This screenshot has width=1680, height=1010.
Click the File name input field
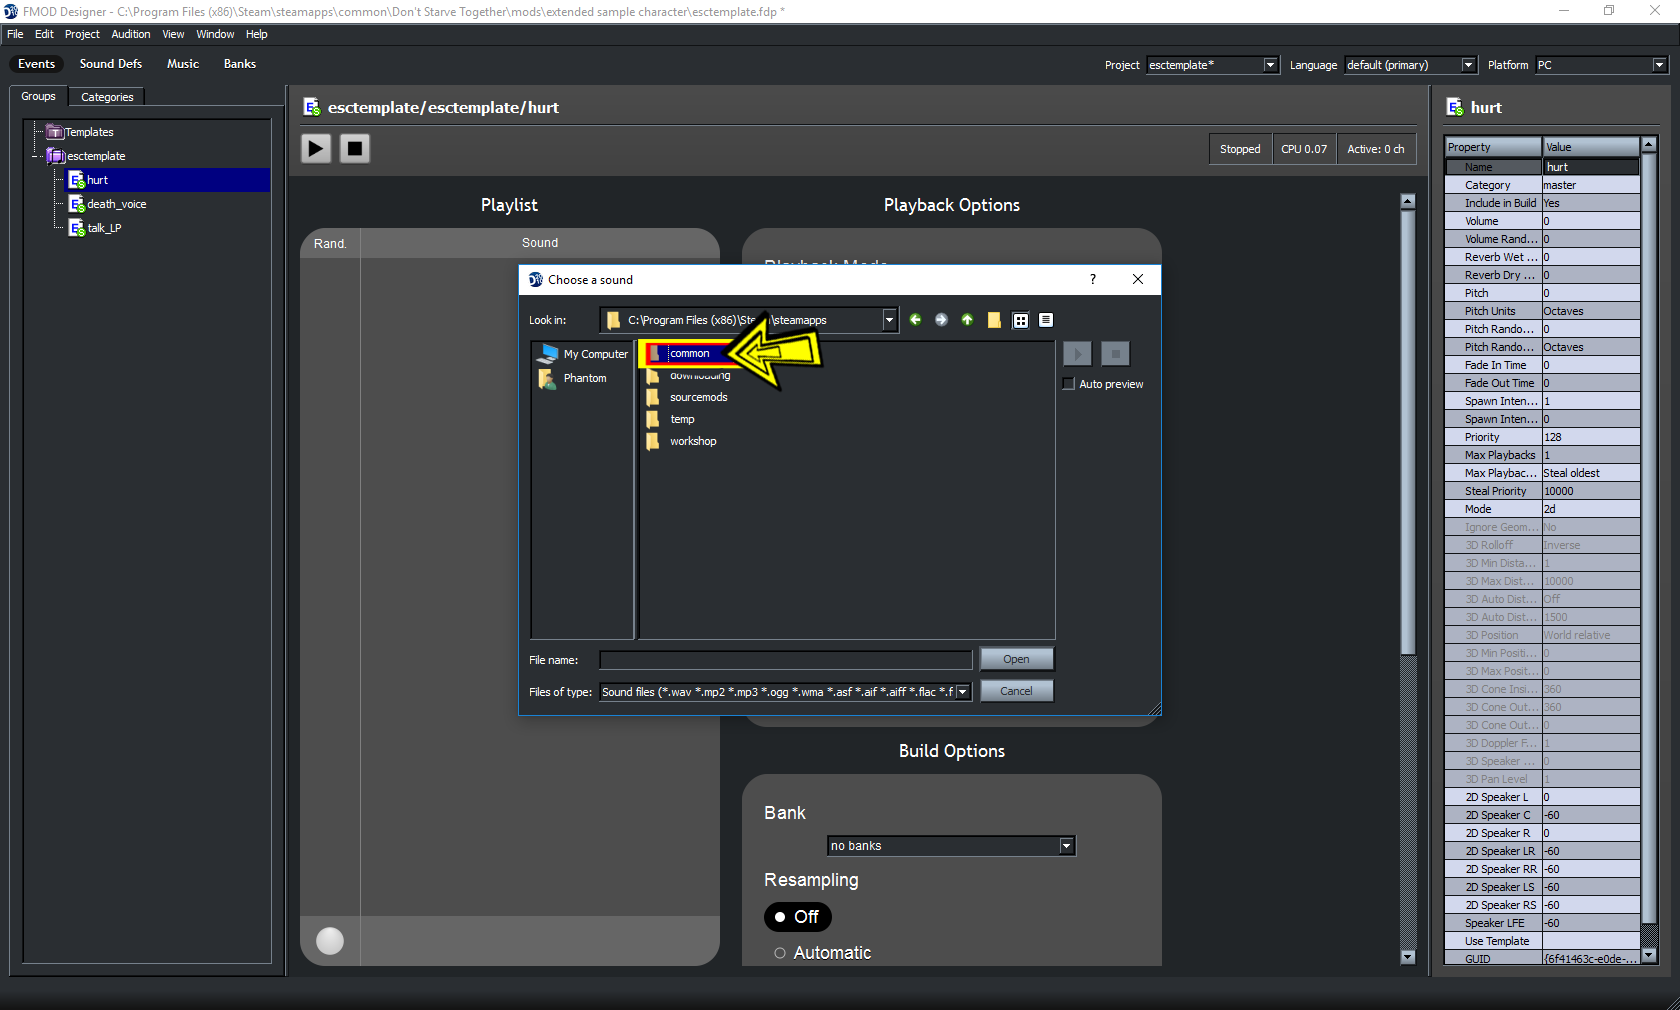pyautogui.click(x=785, y=660)
